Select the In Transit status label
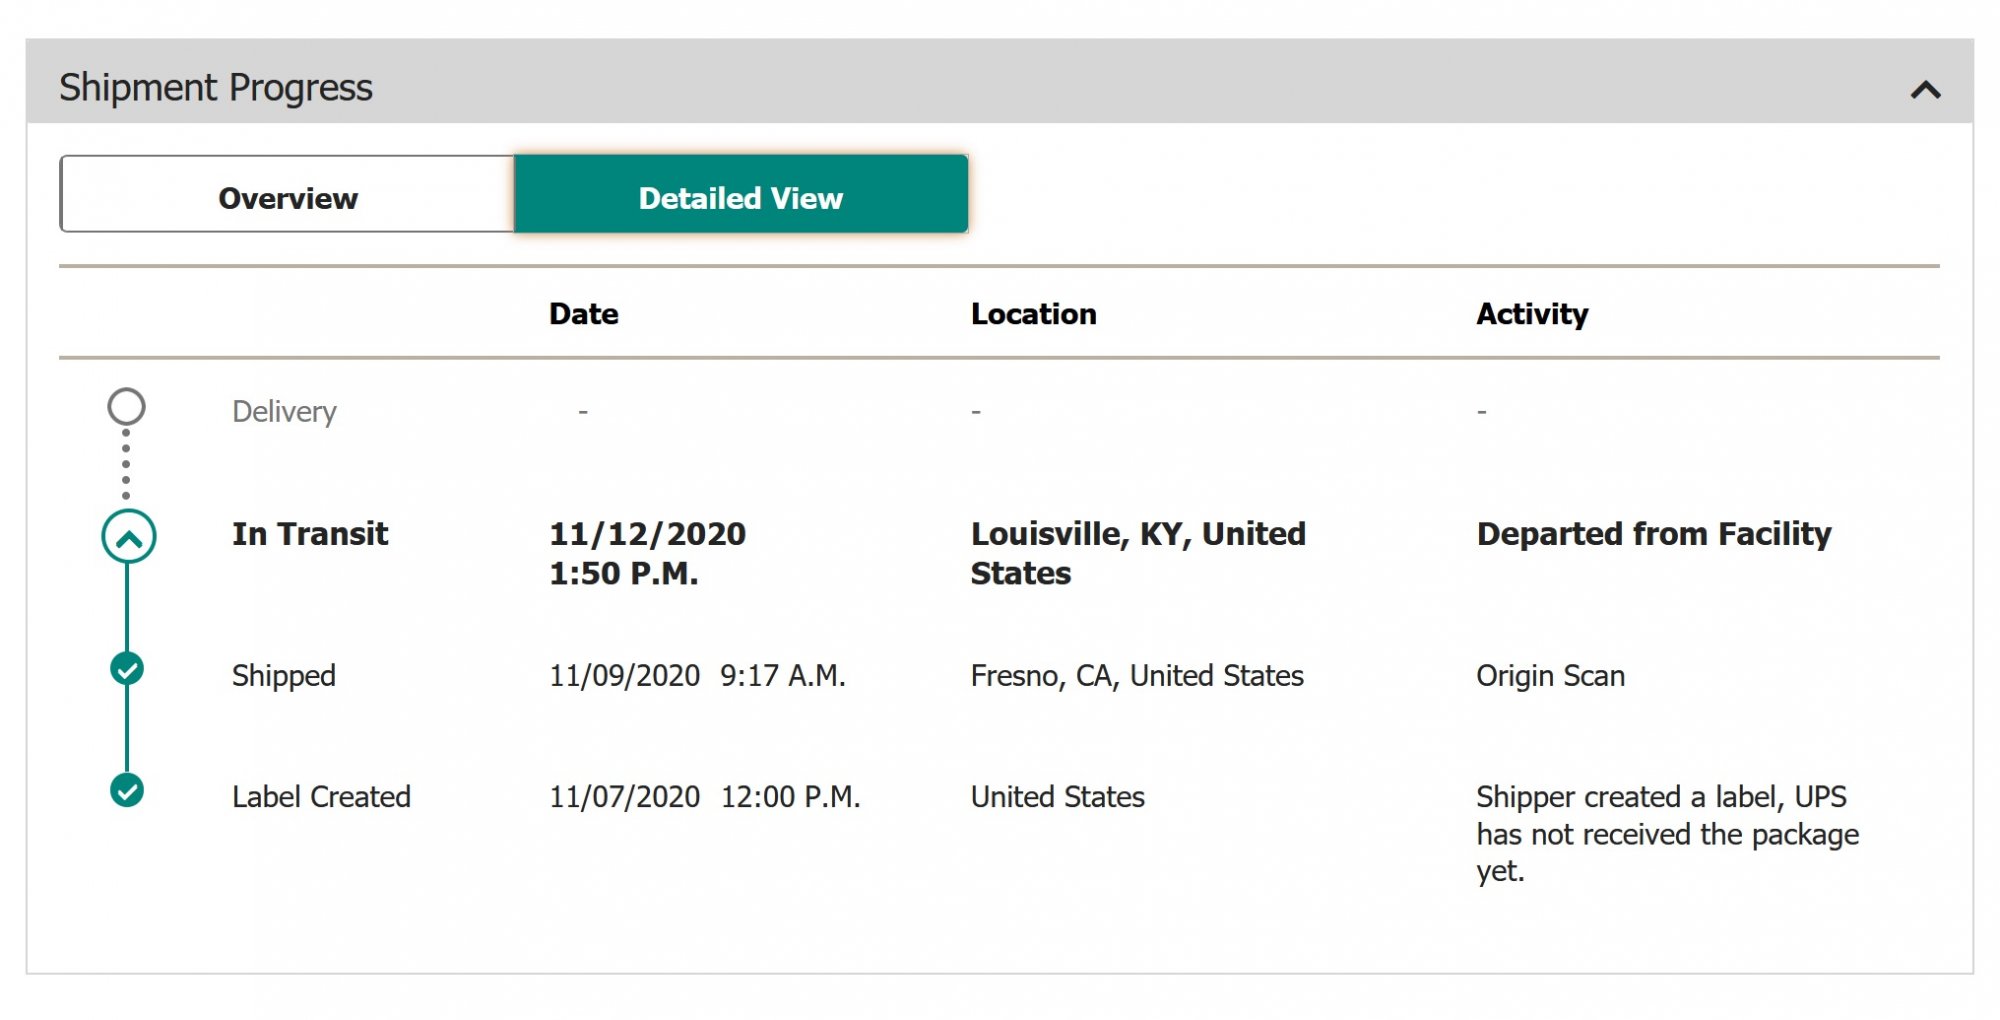The height and width of the screenshot is (1020, 2000). (x=310, y=534)
